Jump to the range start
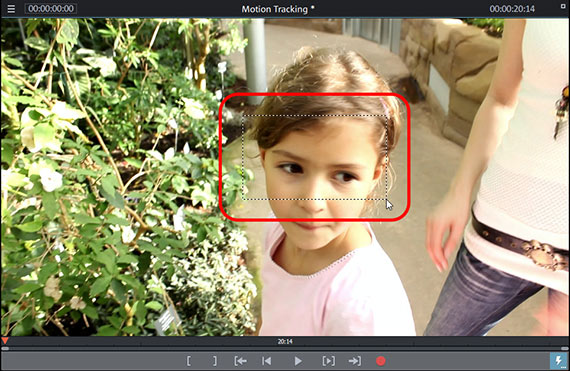Image resolution: width=570 pixels, height=371 pixels. [x=241, y=361]
